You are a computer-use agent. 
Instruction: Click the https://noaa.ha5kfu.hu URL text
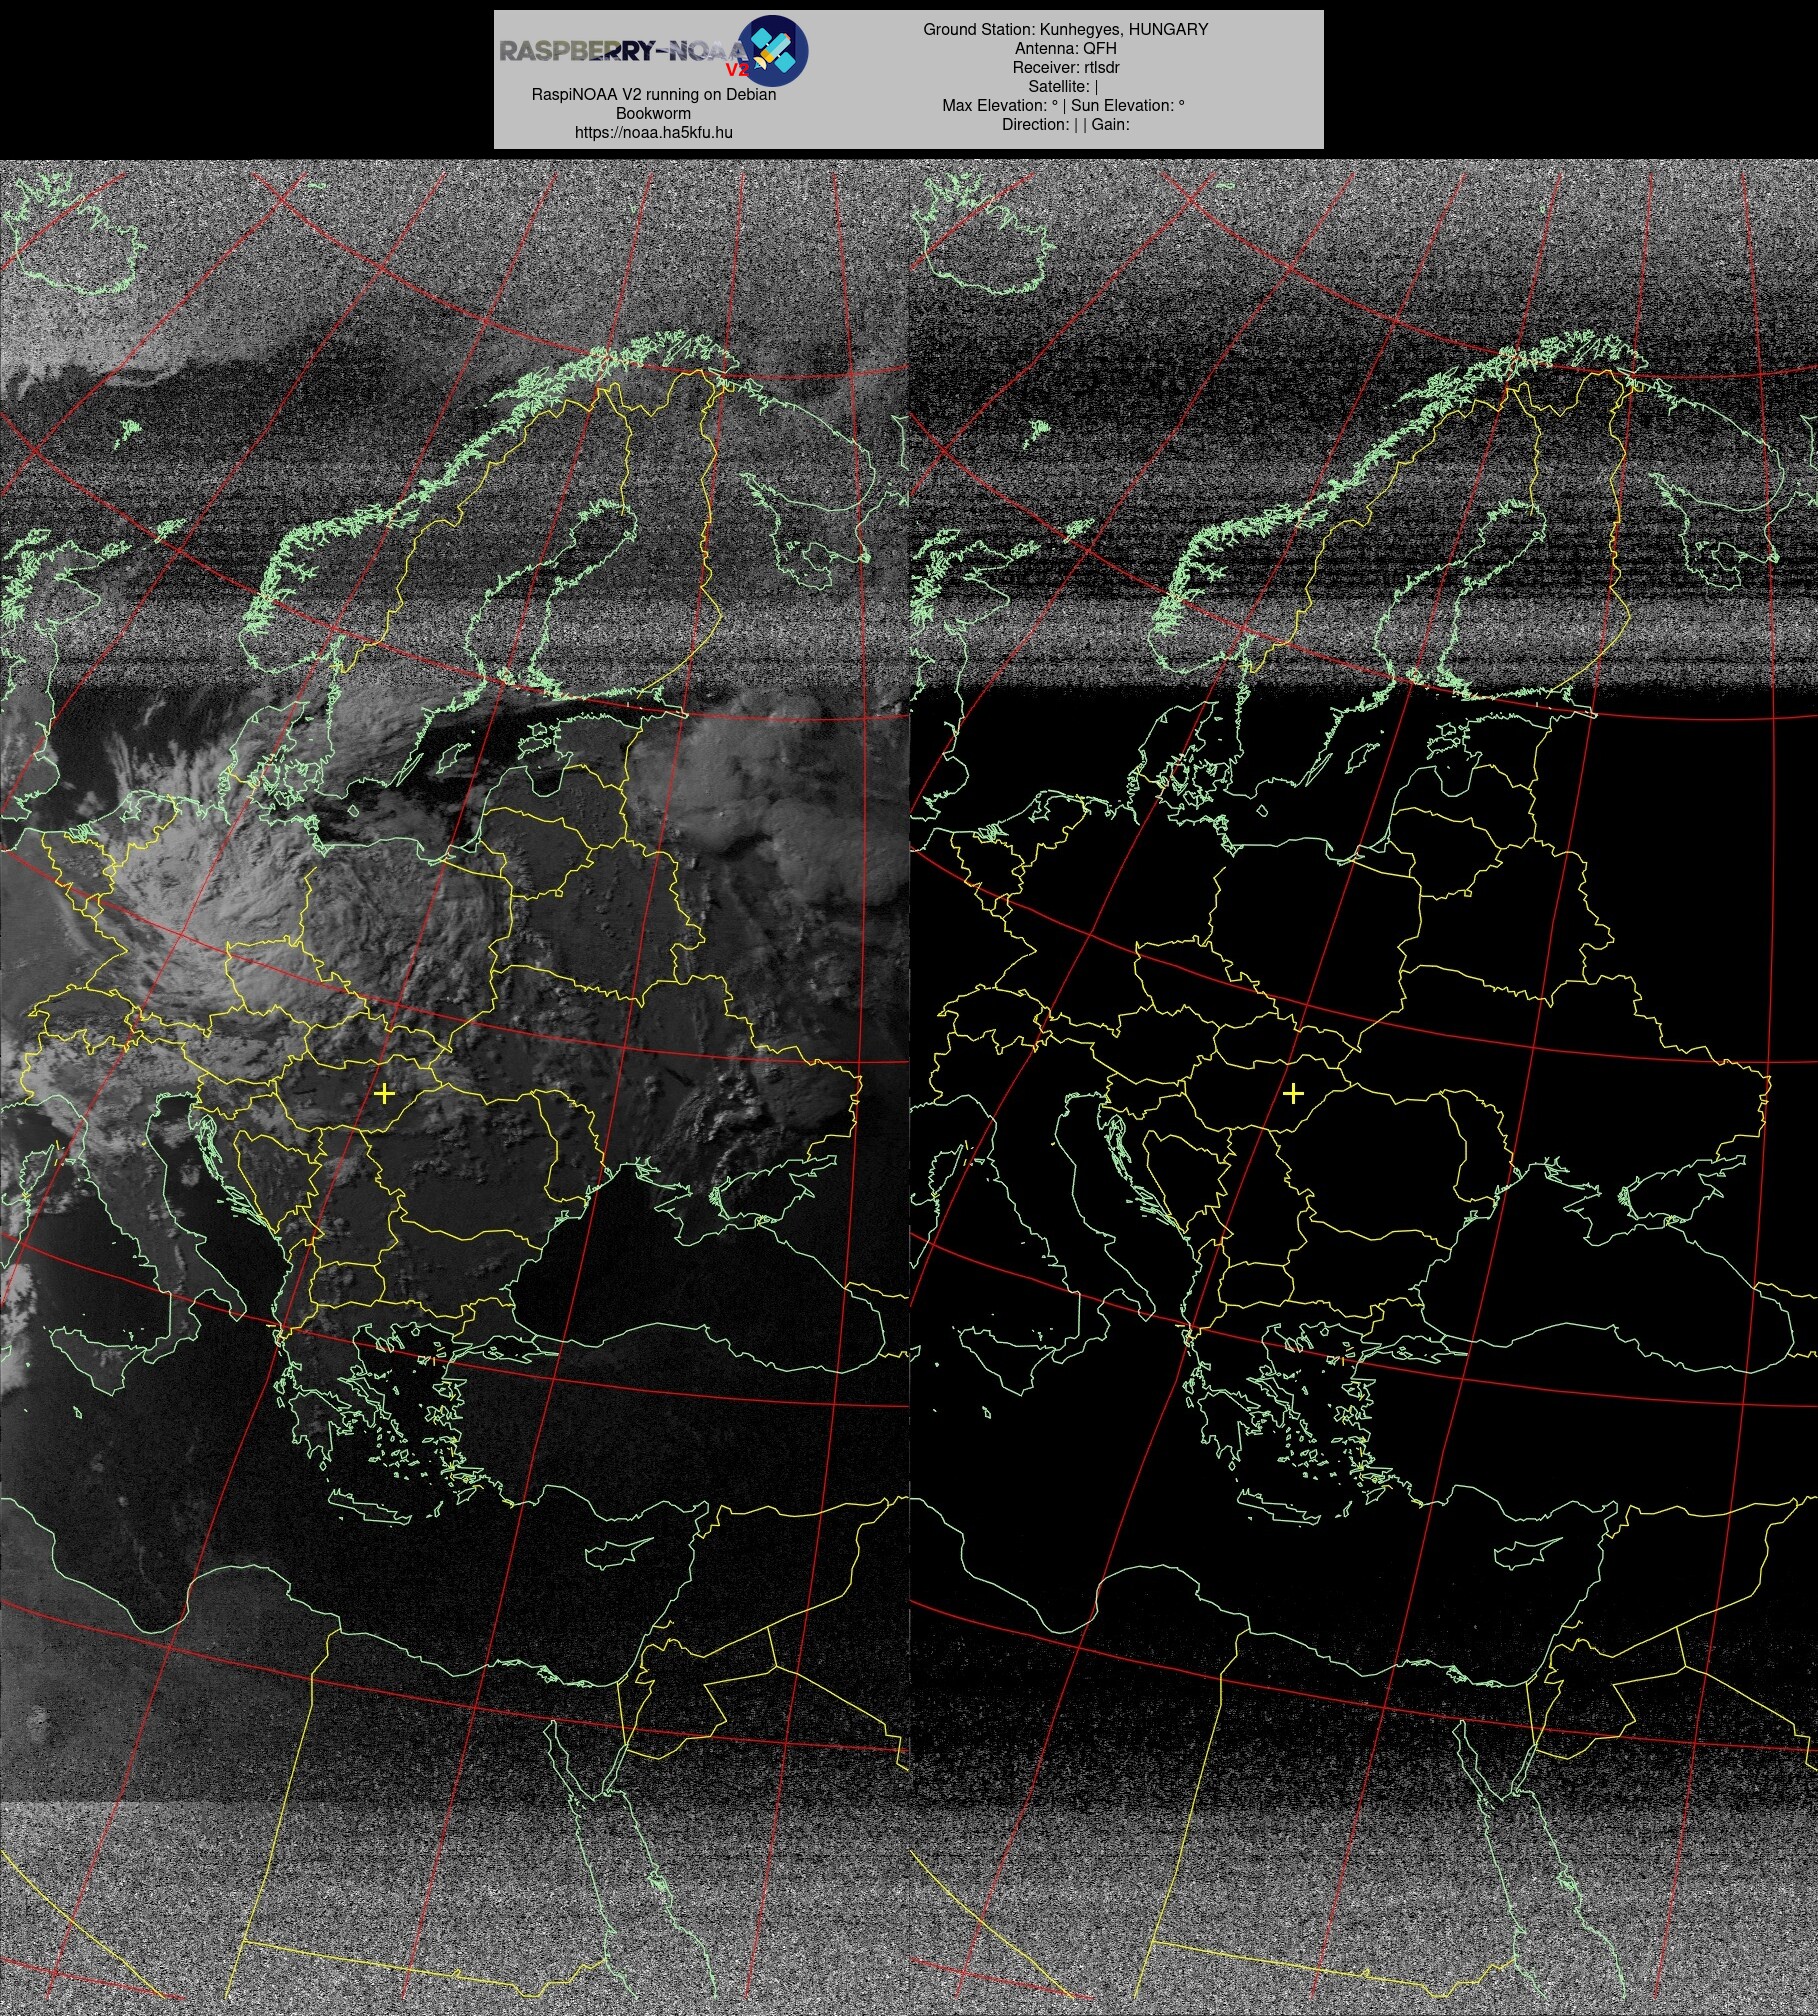tap(653, 132)
